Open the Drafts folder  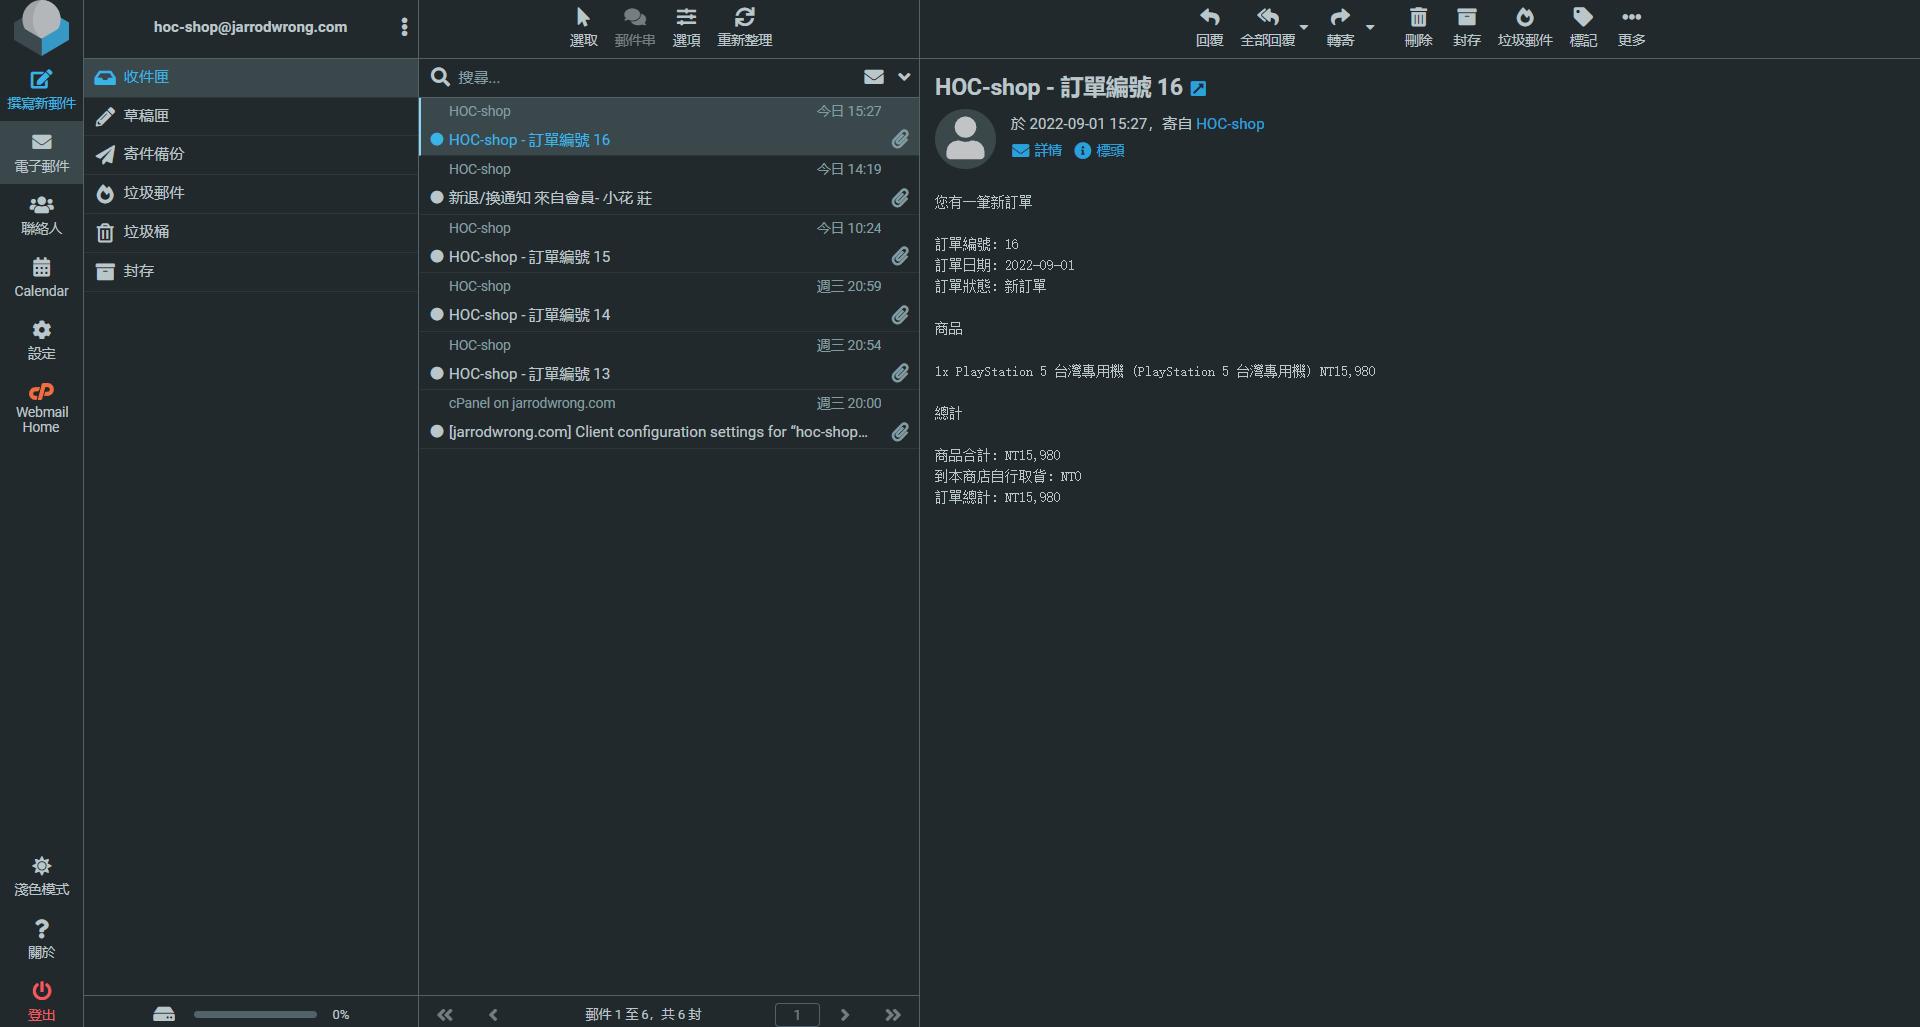(x=251, y=116)
